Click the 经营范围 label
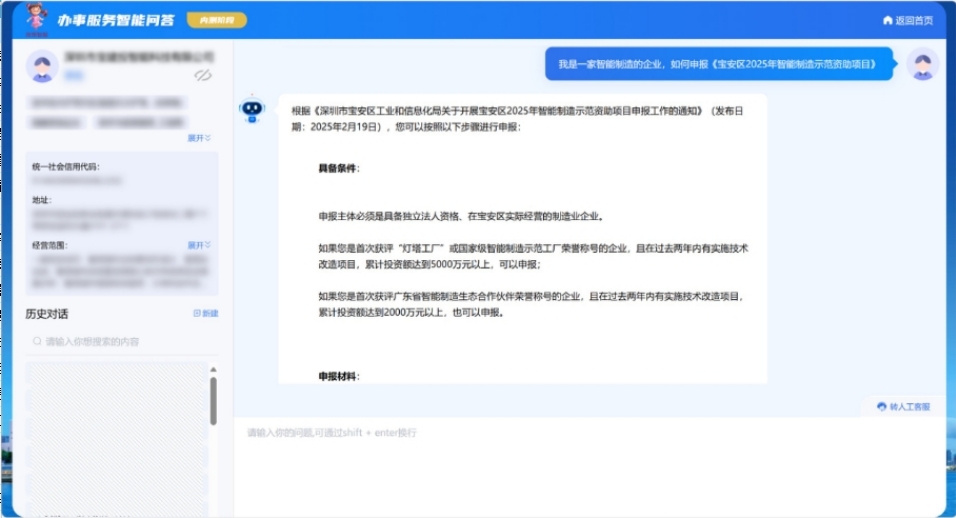This screenshot has width=956, height=518. [50, 245]
